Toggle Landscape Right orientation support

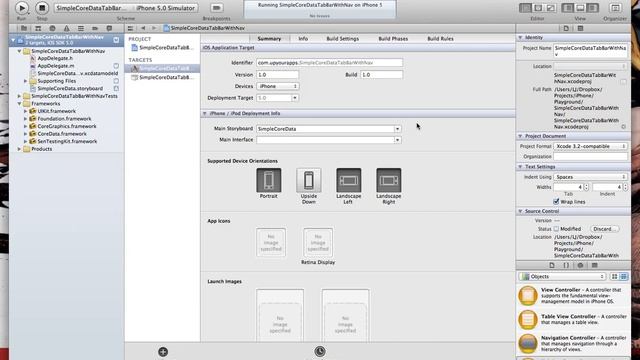click(x=389, y=180)
